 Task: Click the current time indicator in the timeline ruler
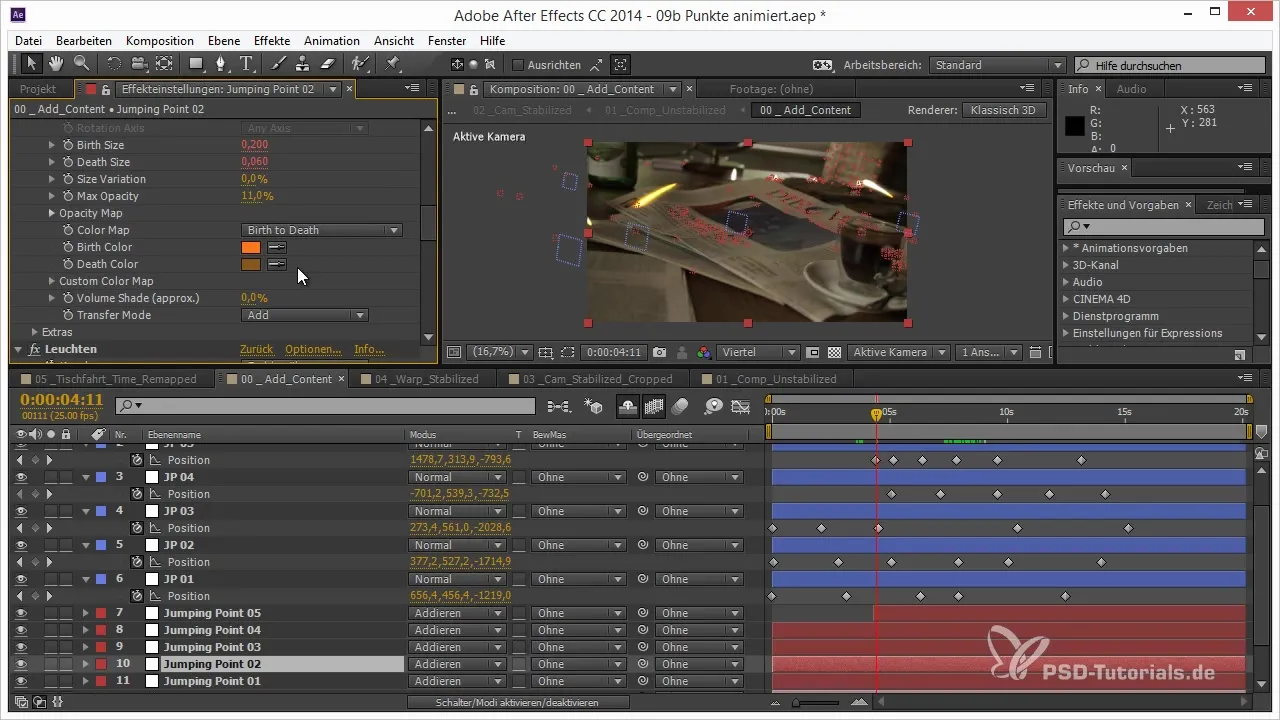point(876,413)
